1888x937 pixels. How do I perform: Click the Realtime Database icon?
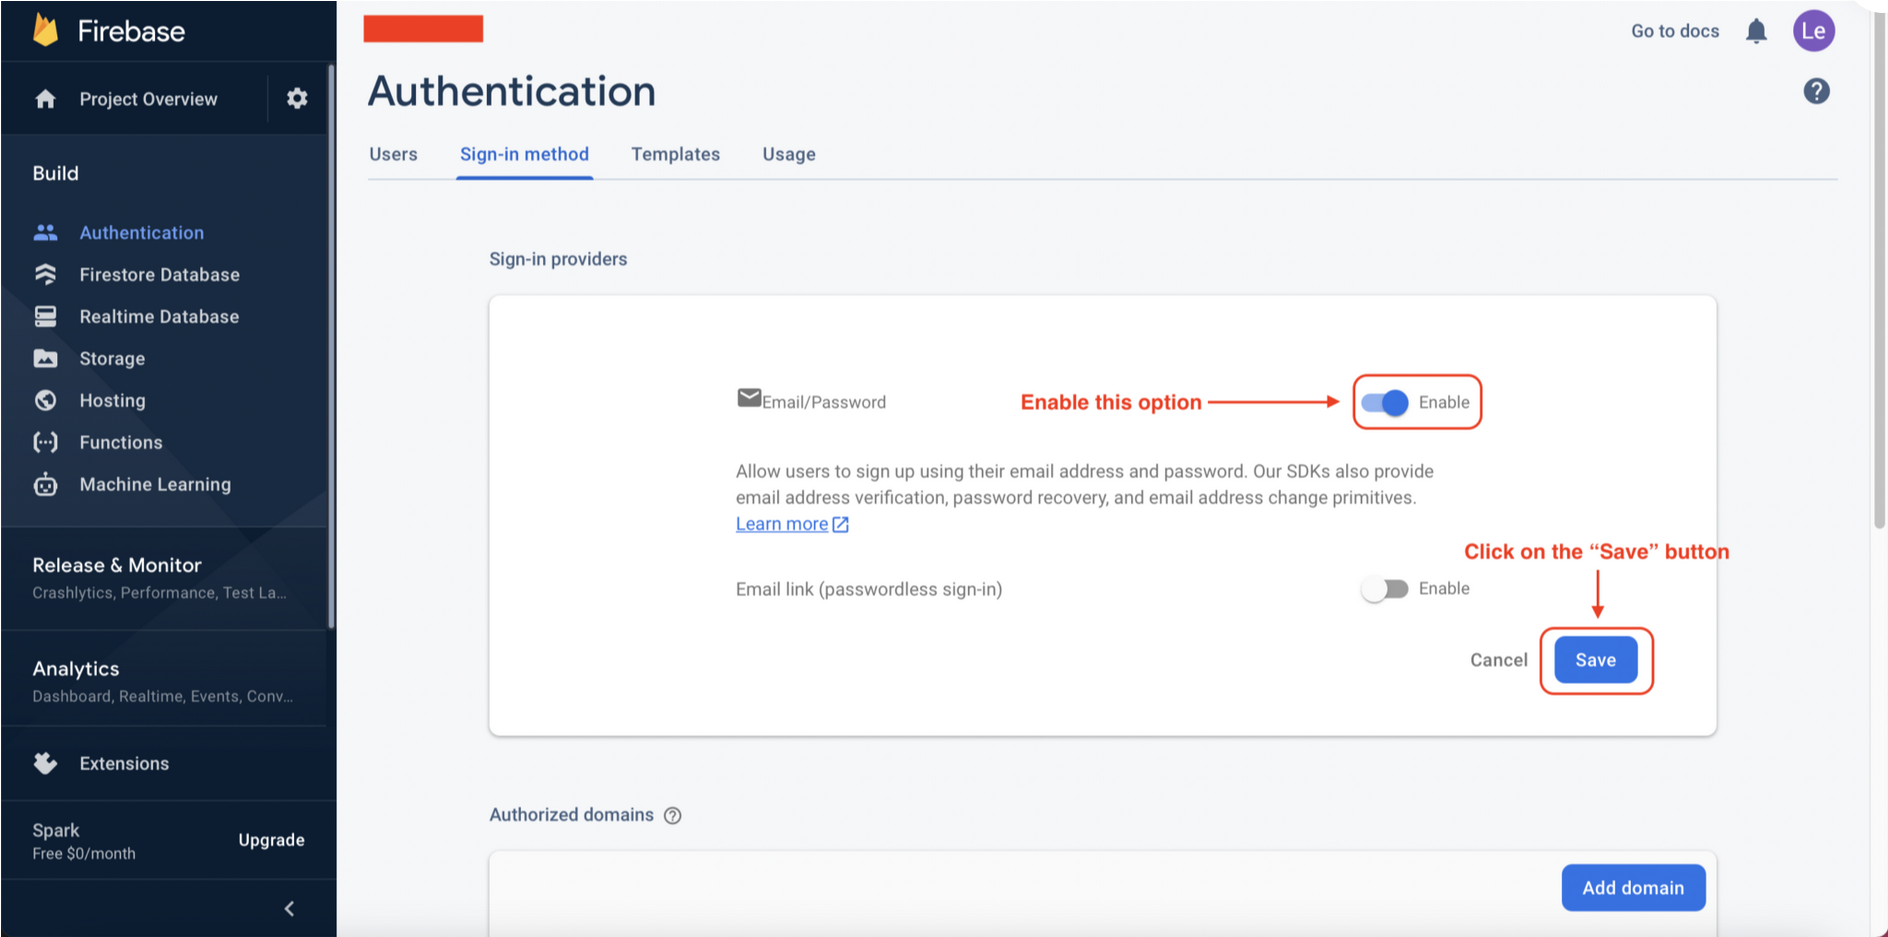click(x=45, y=316)
